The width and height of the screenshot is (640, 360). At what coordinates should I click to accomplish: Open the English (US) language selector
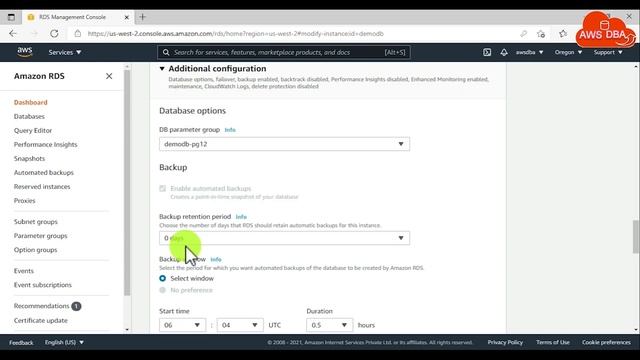(64, 342)
